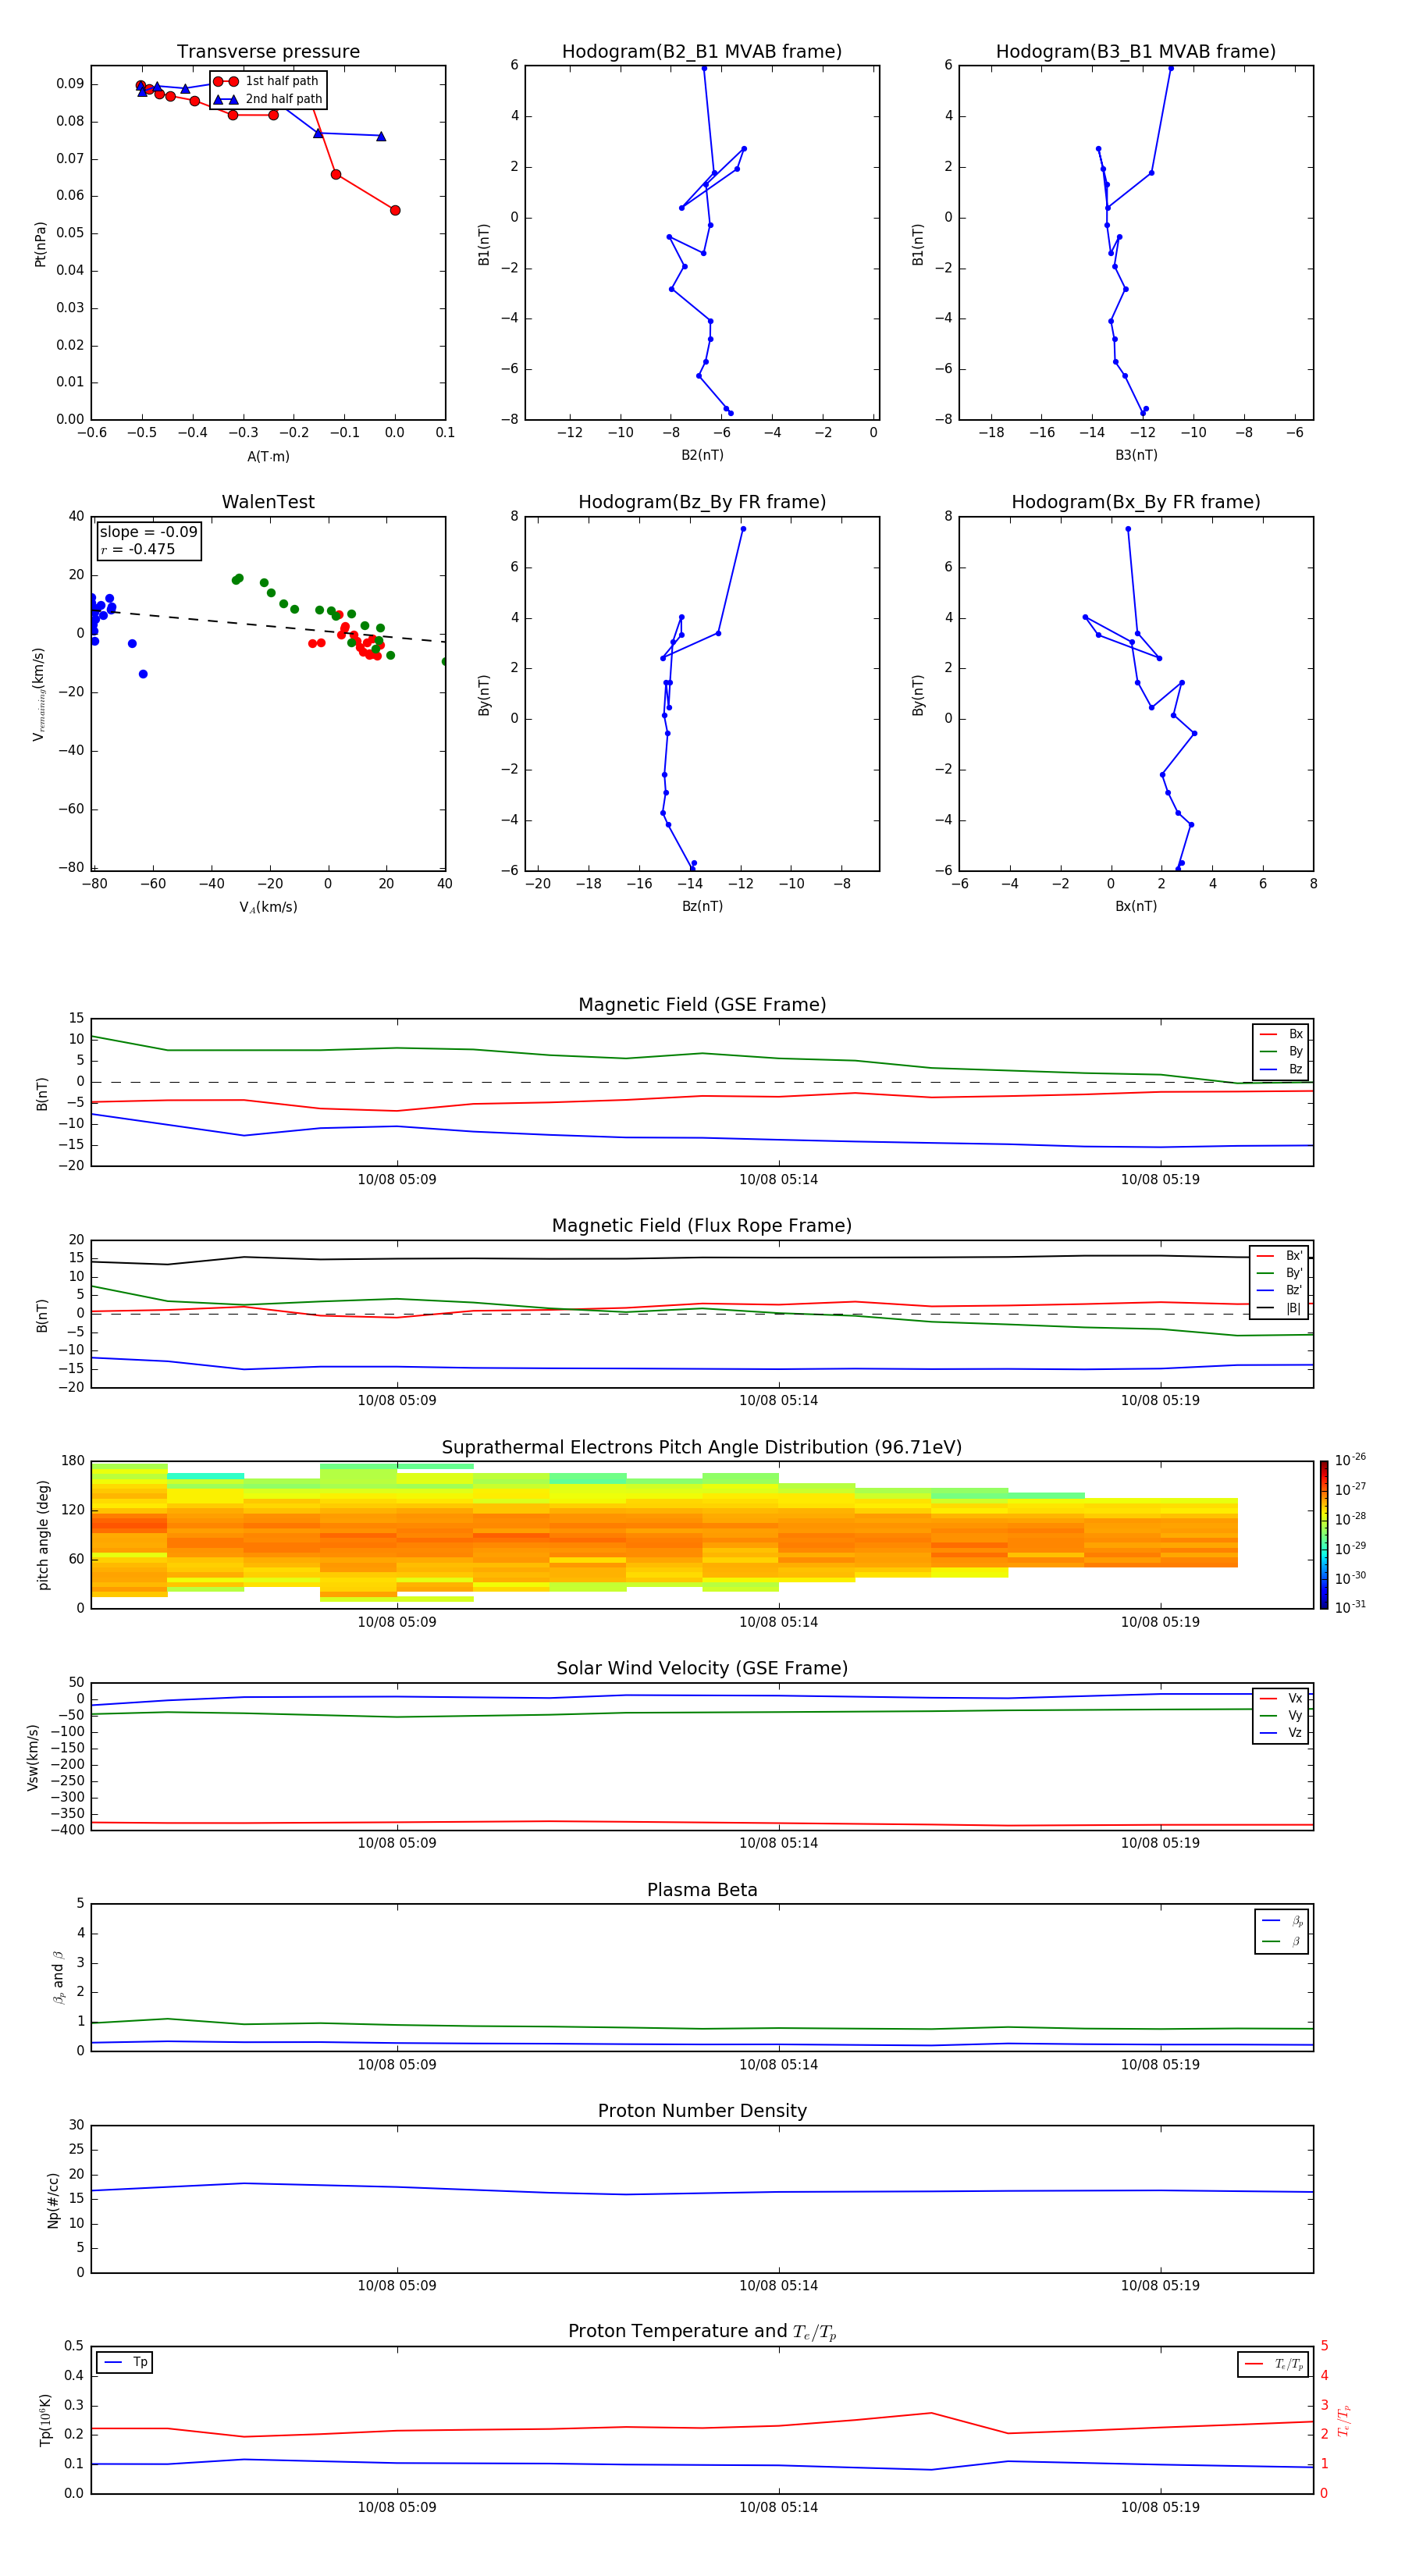Click the "V_A(km/s)" x-axis label in WalenTest
Image resolution: width=1405 pixels, height=2576 pixels.
(268, 907)
